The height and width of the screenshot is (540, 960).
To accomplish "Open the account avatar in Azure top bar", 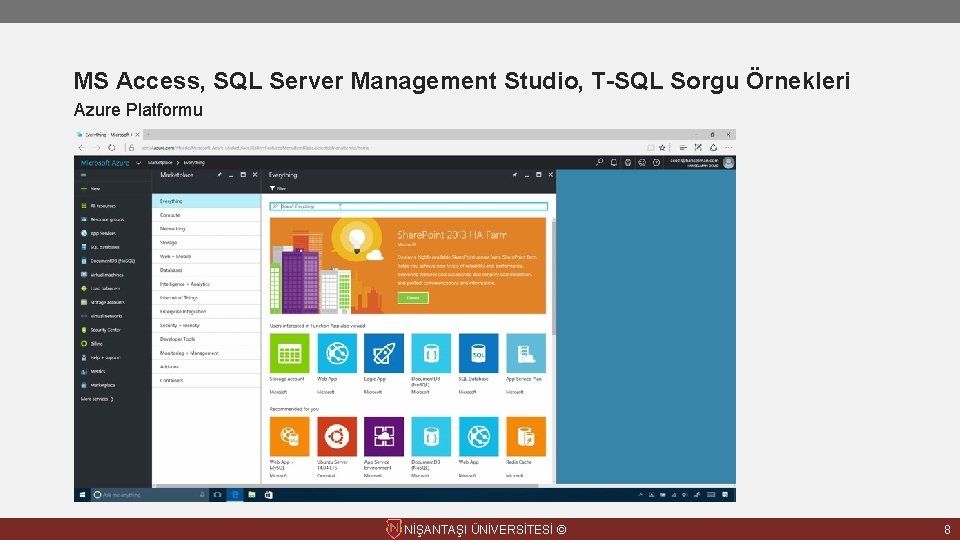I will coord(728,162).
